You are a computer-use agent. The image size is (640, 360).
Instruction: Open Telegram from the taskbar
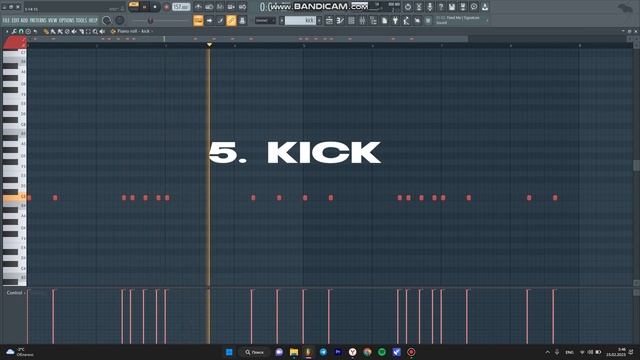[x=323, y=352]
